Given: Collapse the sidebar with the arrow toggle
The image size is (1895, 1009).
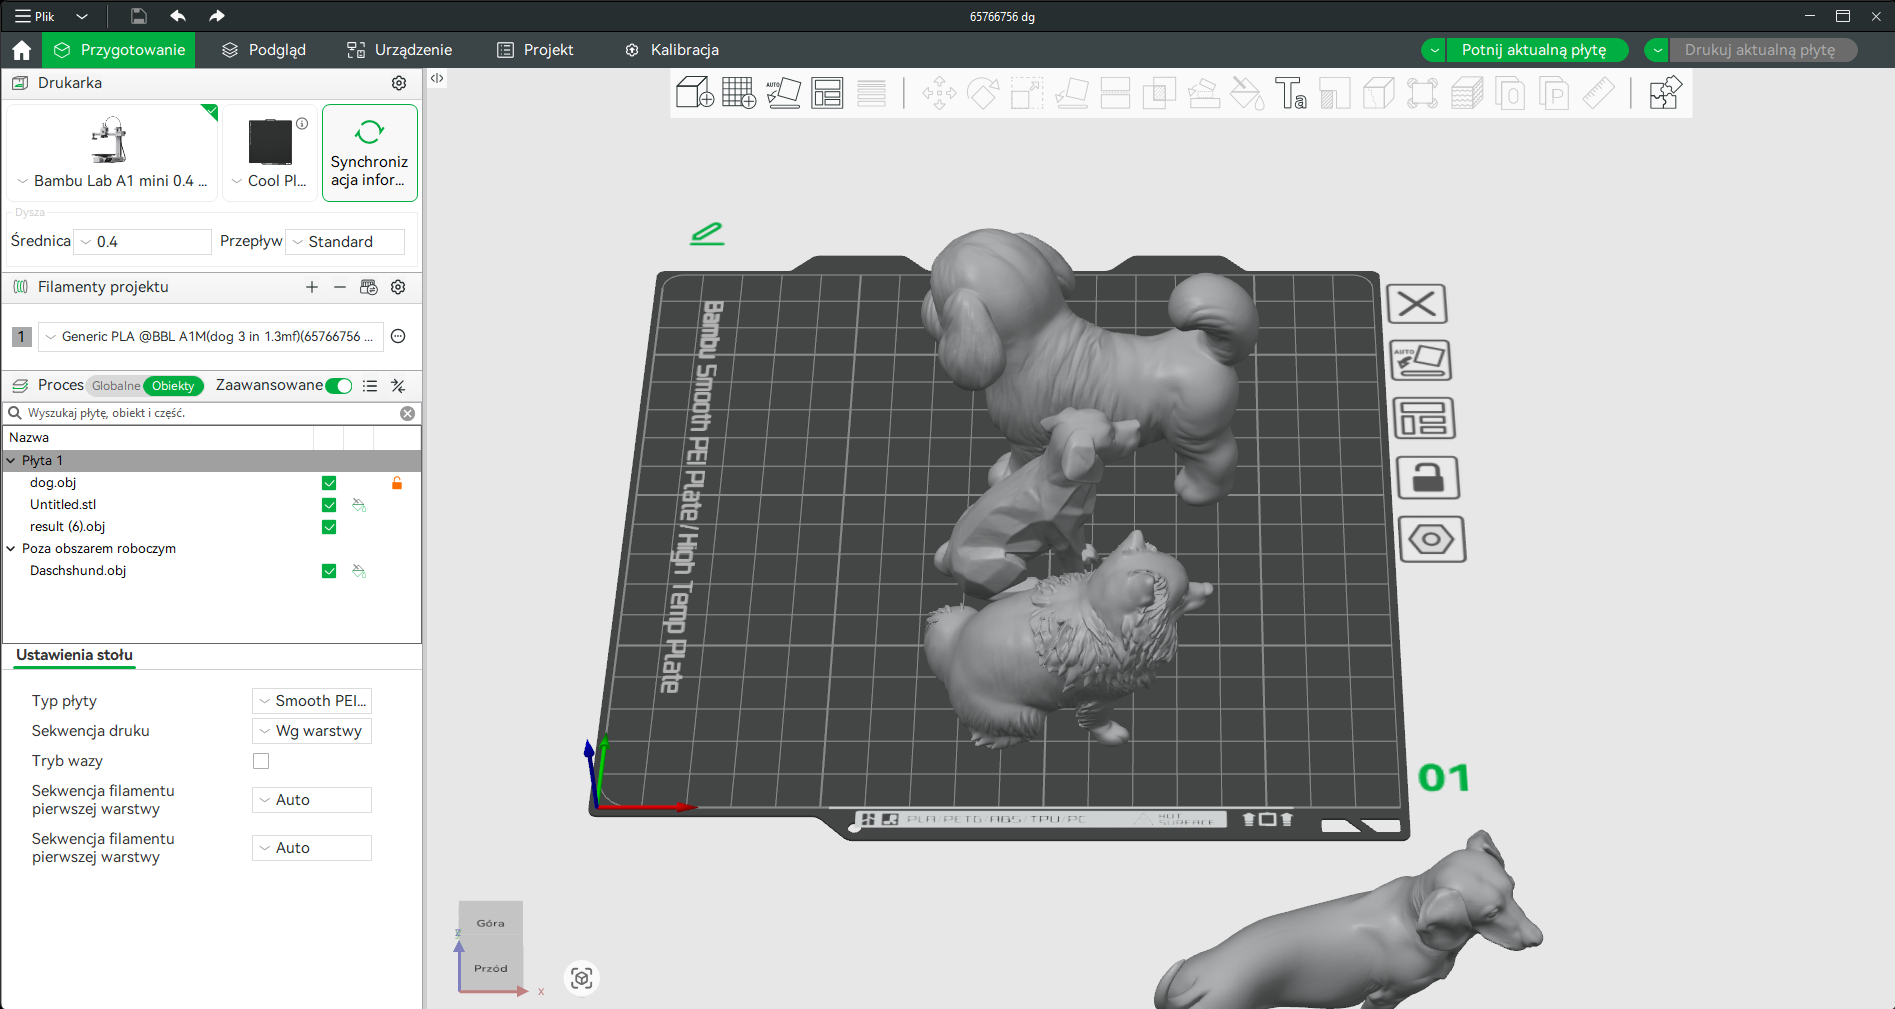Looking at the screenshot, I should pyautogui.click(x=437, y=78).
